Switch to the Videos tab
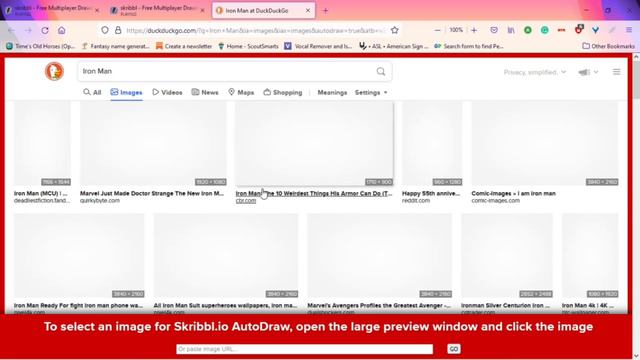 point(167,93)
